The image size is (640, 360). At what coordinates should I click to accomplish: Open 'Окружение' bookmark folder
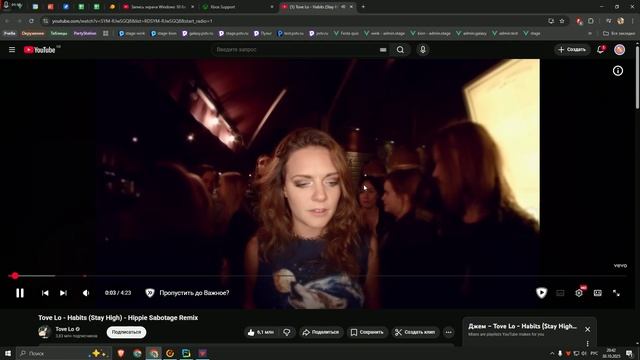pyautogui.click(x=33, y=33)
